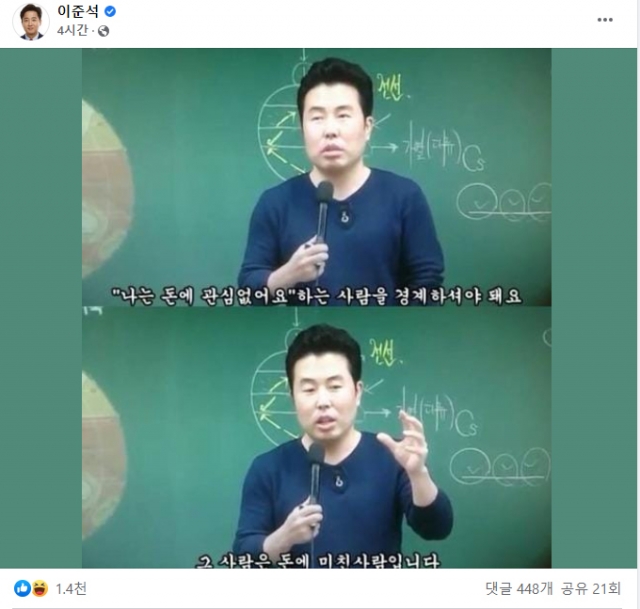Show the 댓글 448개 comments
This screenshot has height=609, width=640.
coord(519,588)
